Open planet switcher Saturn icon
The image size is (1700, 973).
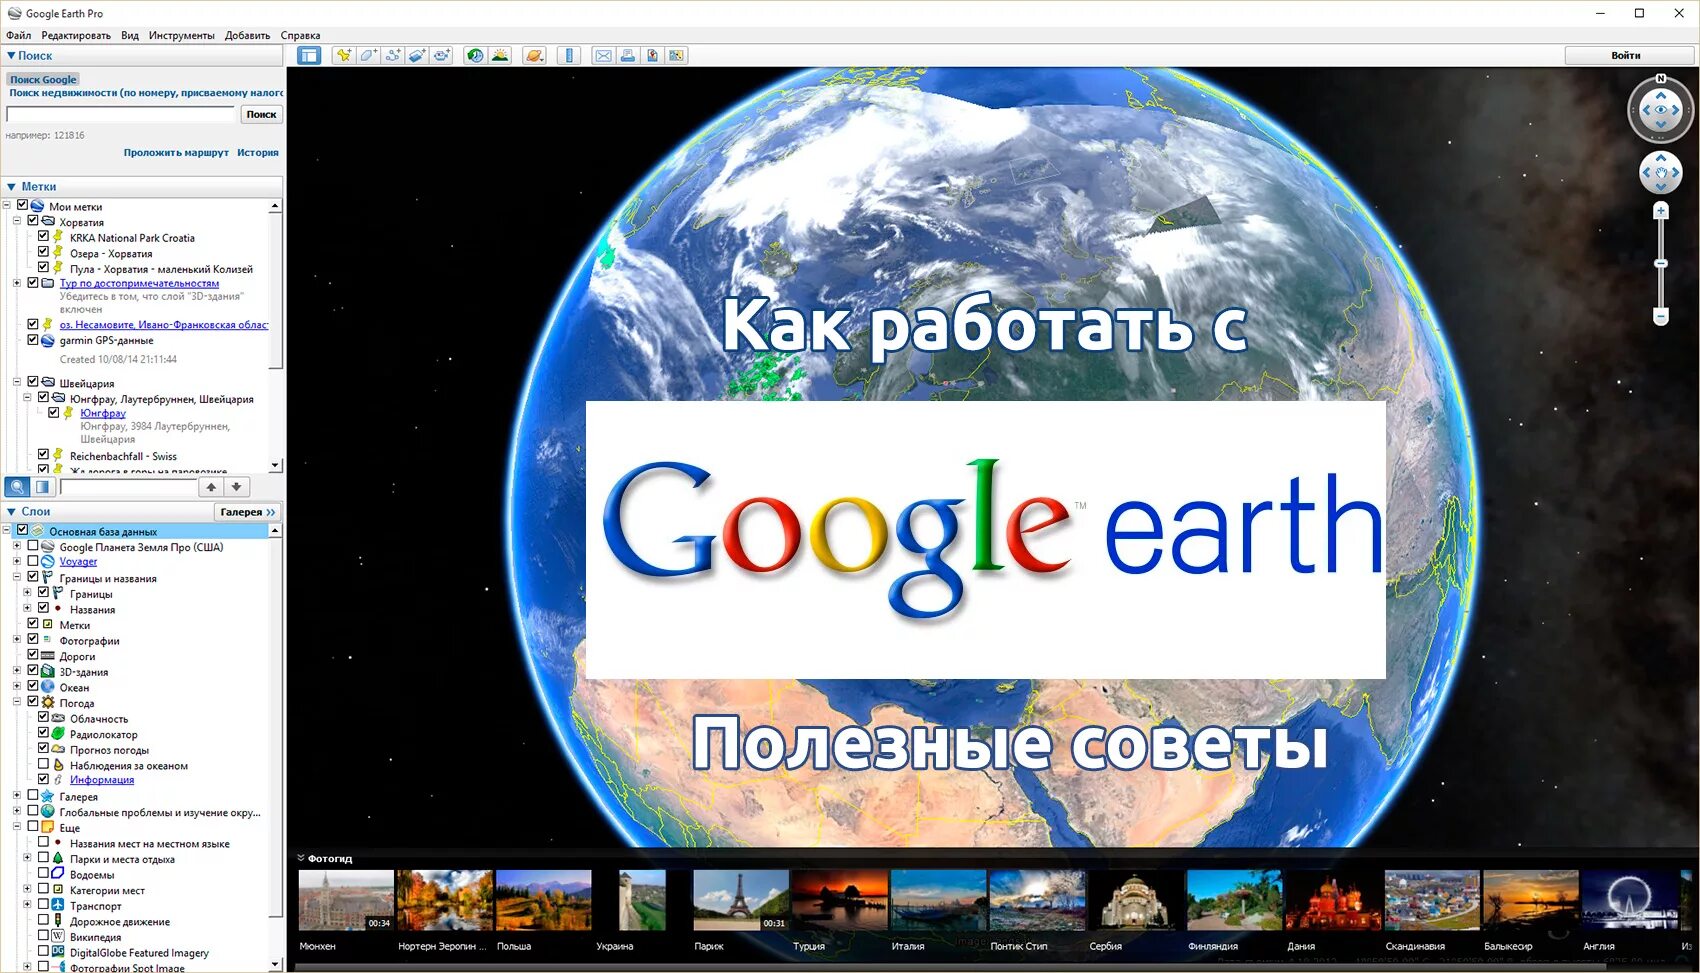(535, 56)
